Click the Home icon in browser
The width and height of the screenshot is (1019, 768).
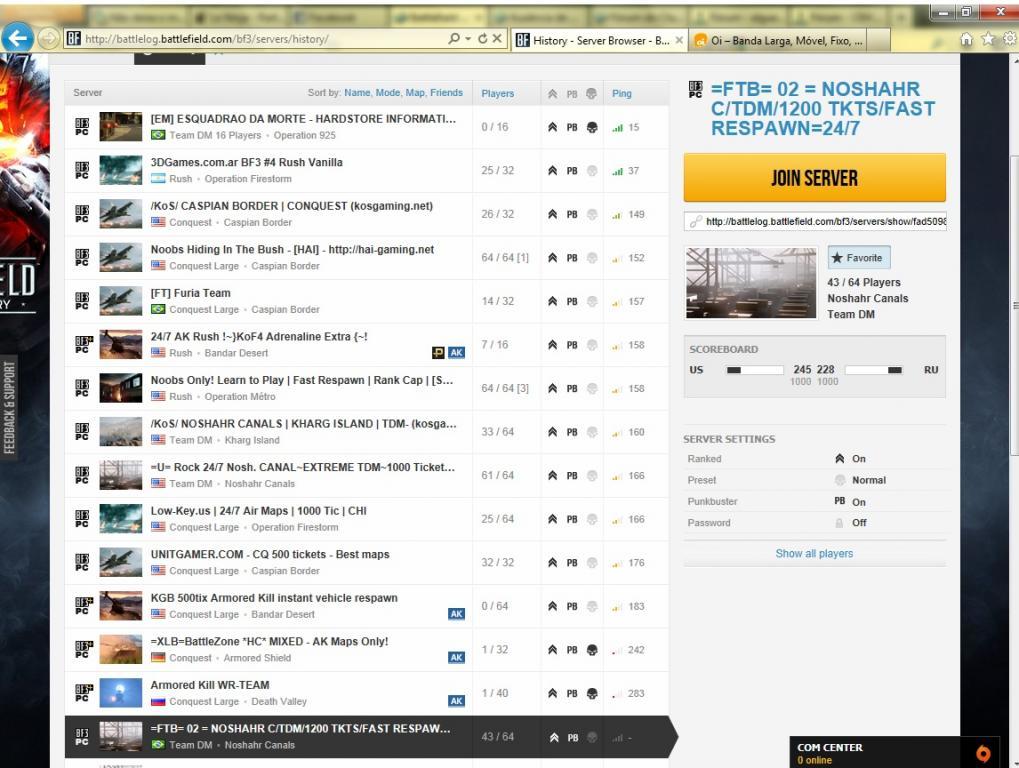point(966,39)
